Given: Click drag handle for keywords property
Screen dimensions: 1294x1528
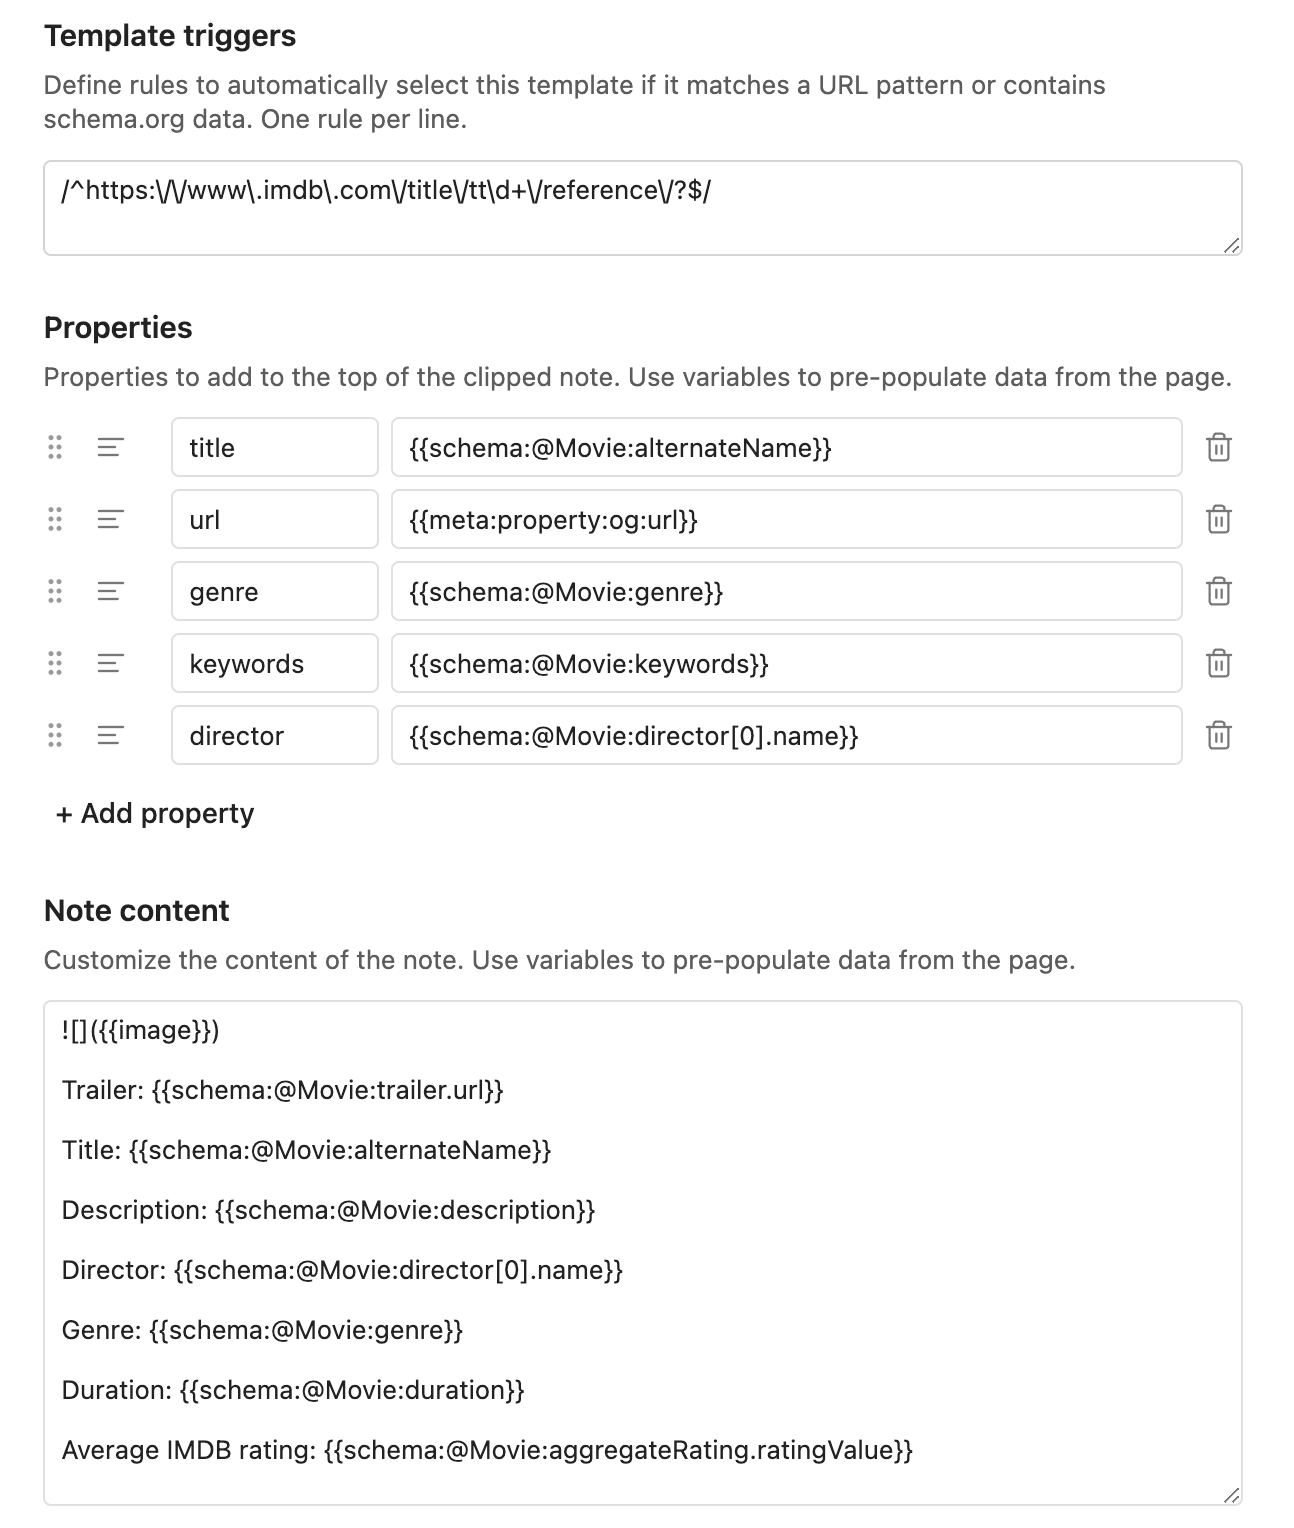Looking at the screenshot, I should click(x=55, y=664).
